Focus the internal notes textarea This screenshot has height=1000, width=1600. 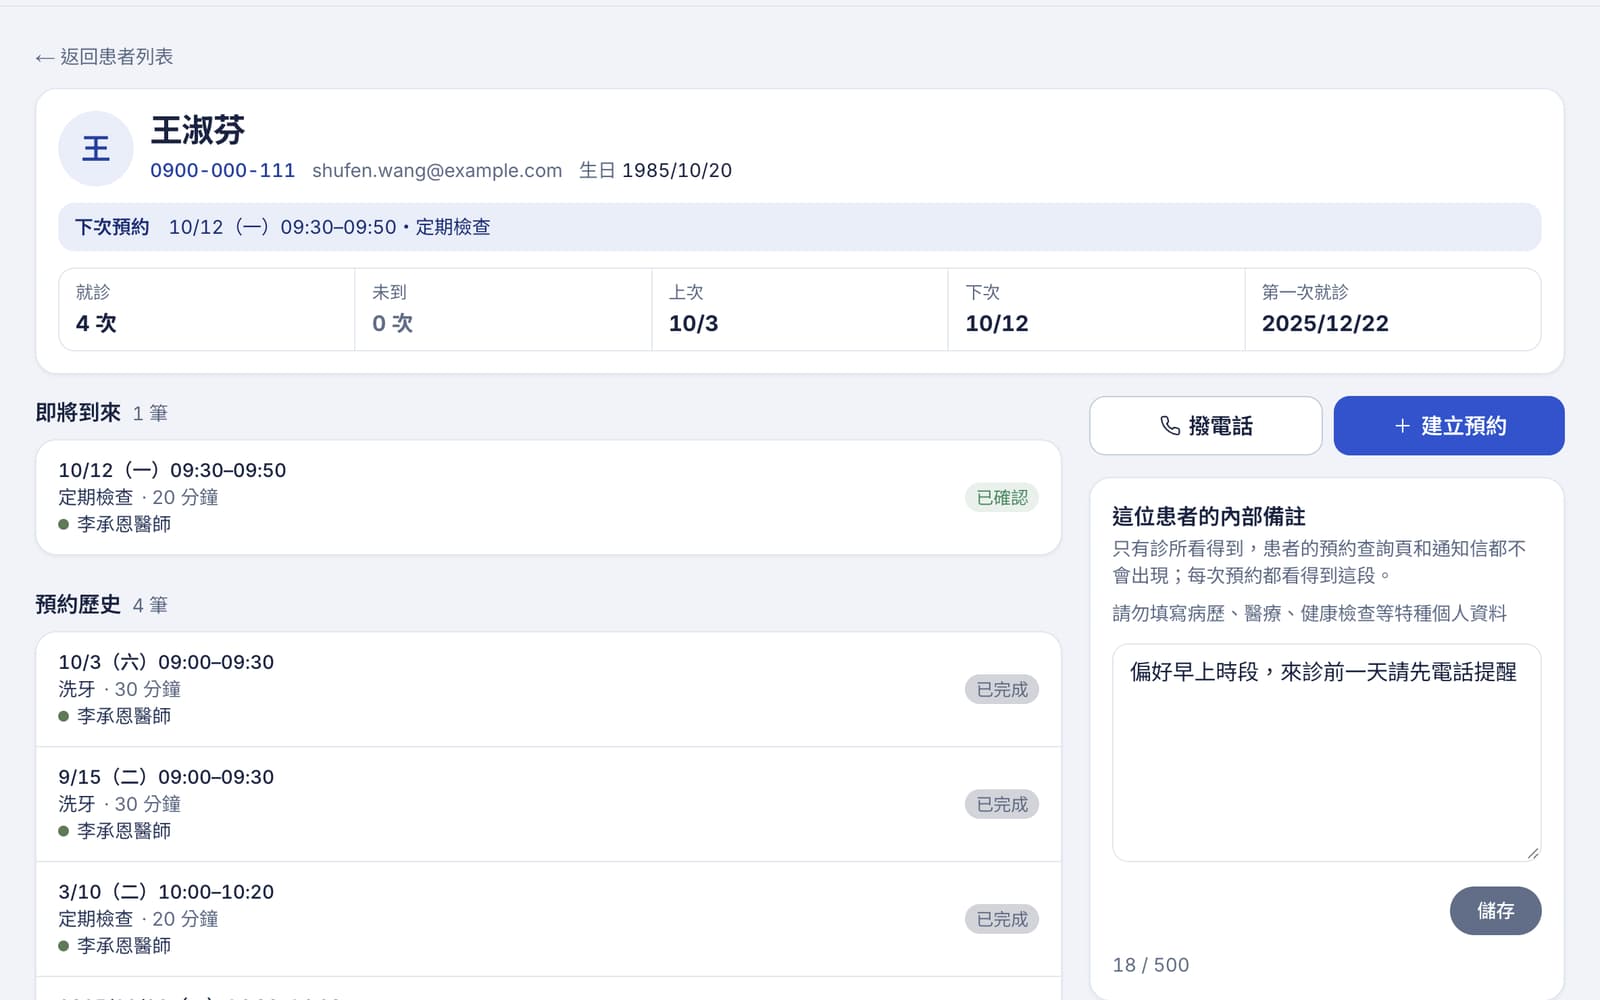[x=1326, y=753]
